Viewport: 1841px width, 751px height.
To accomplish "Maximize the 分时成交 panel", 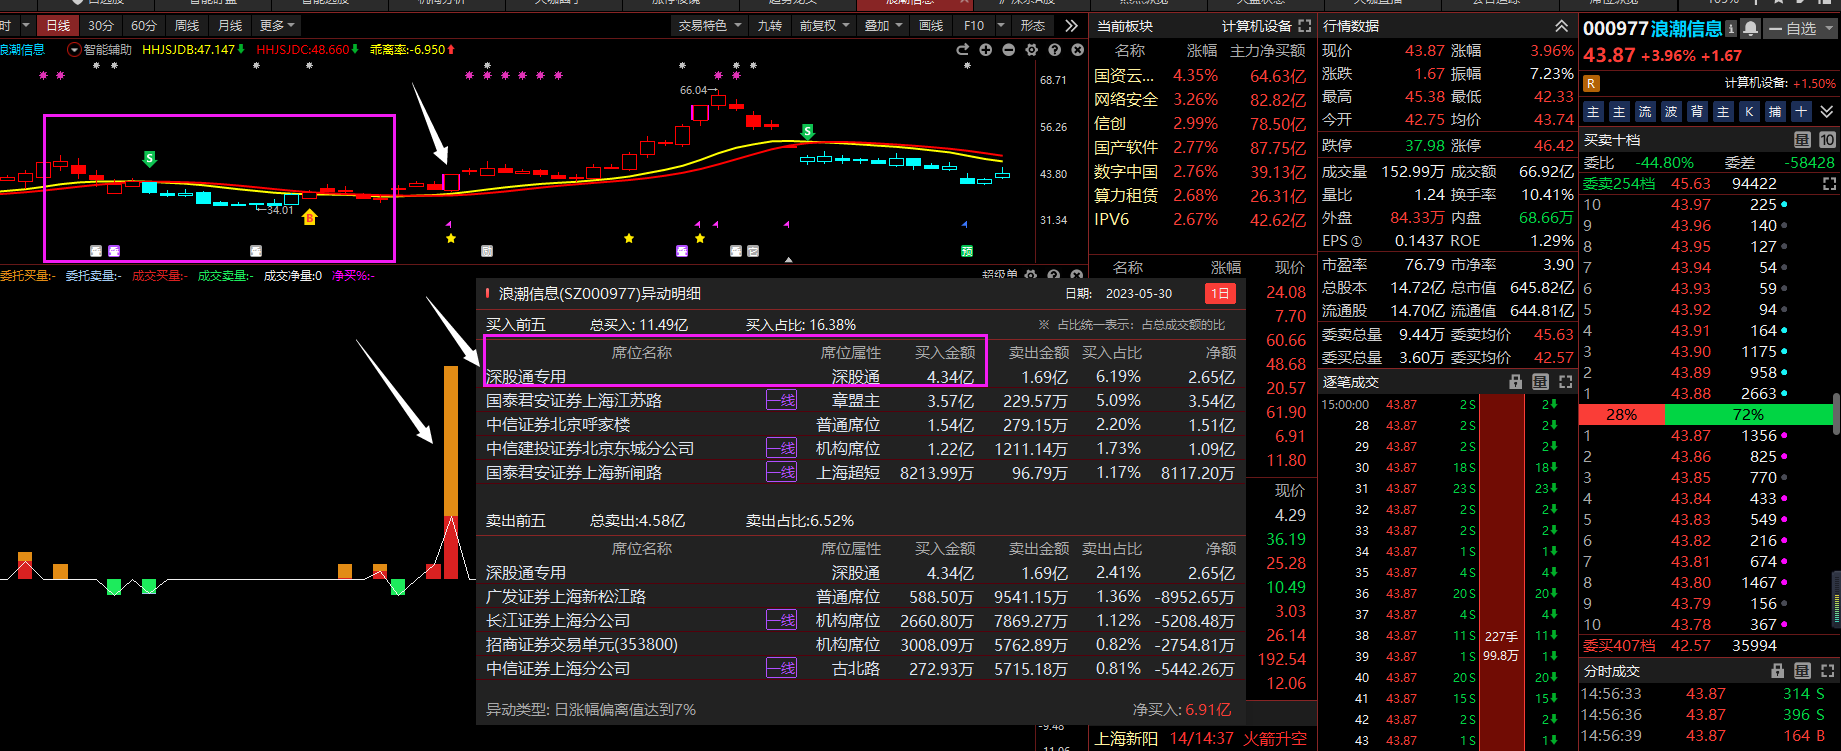I will pos(1827,671).
